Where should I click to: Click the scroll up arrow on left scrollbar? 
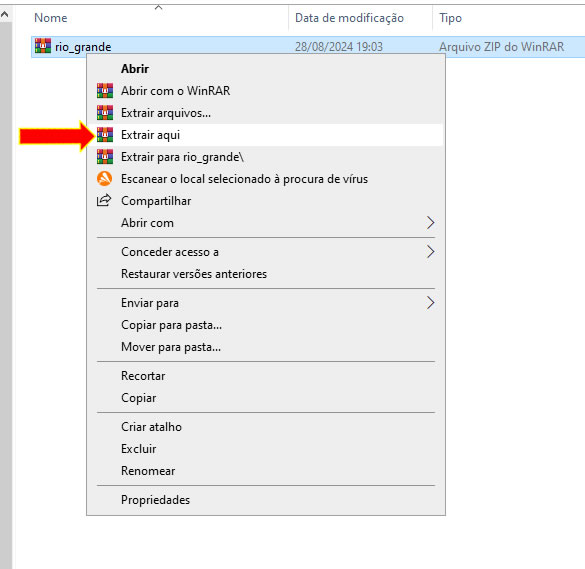5,15
